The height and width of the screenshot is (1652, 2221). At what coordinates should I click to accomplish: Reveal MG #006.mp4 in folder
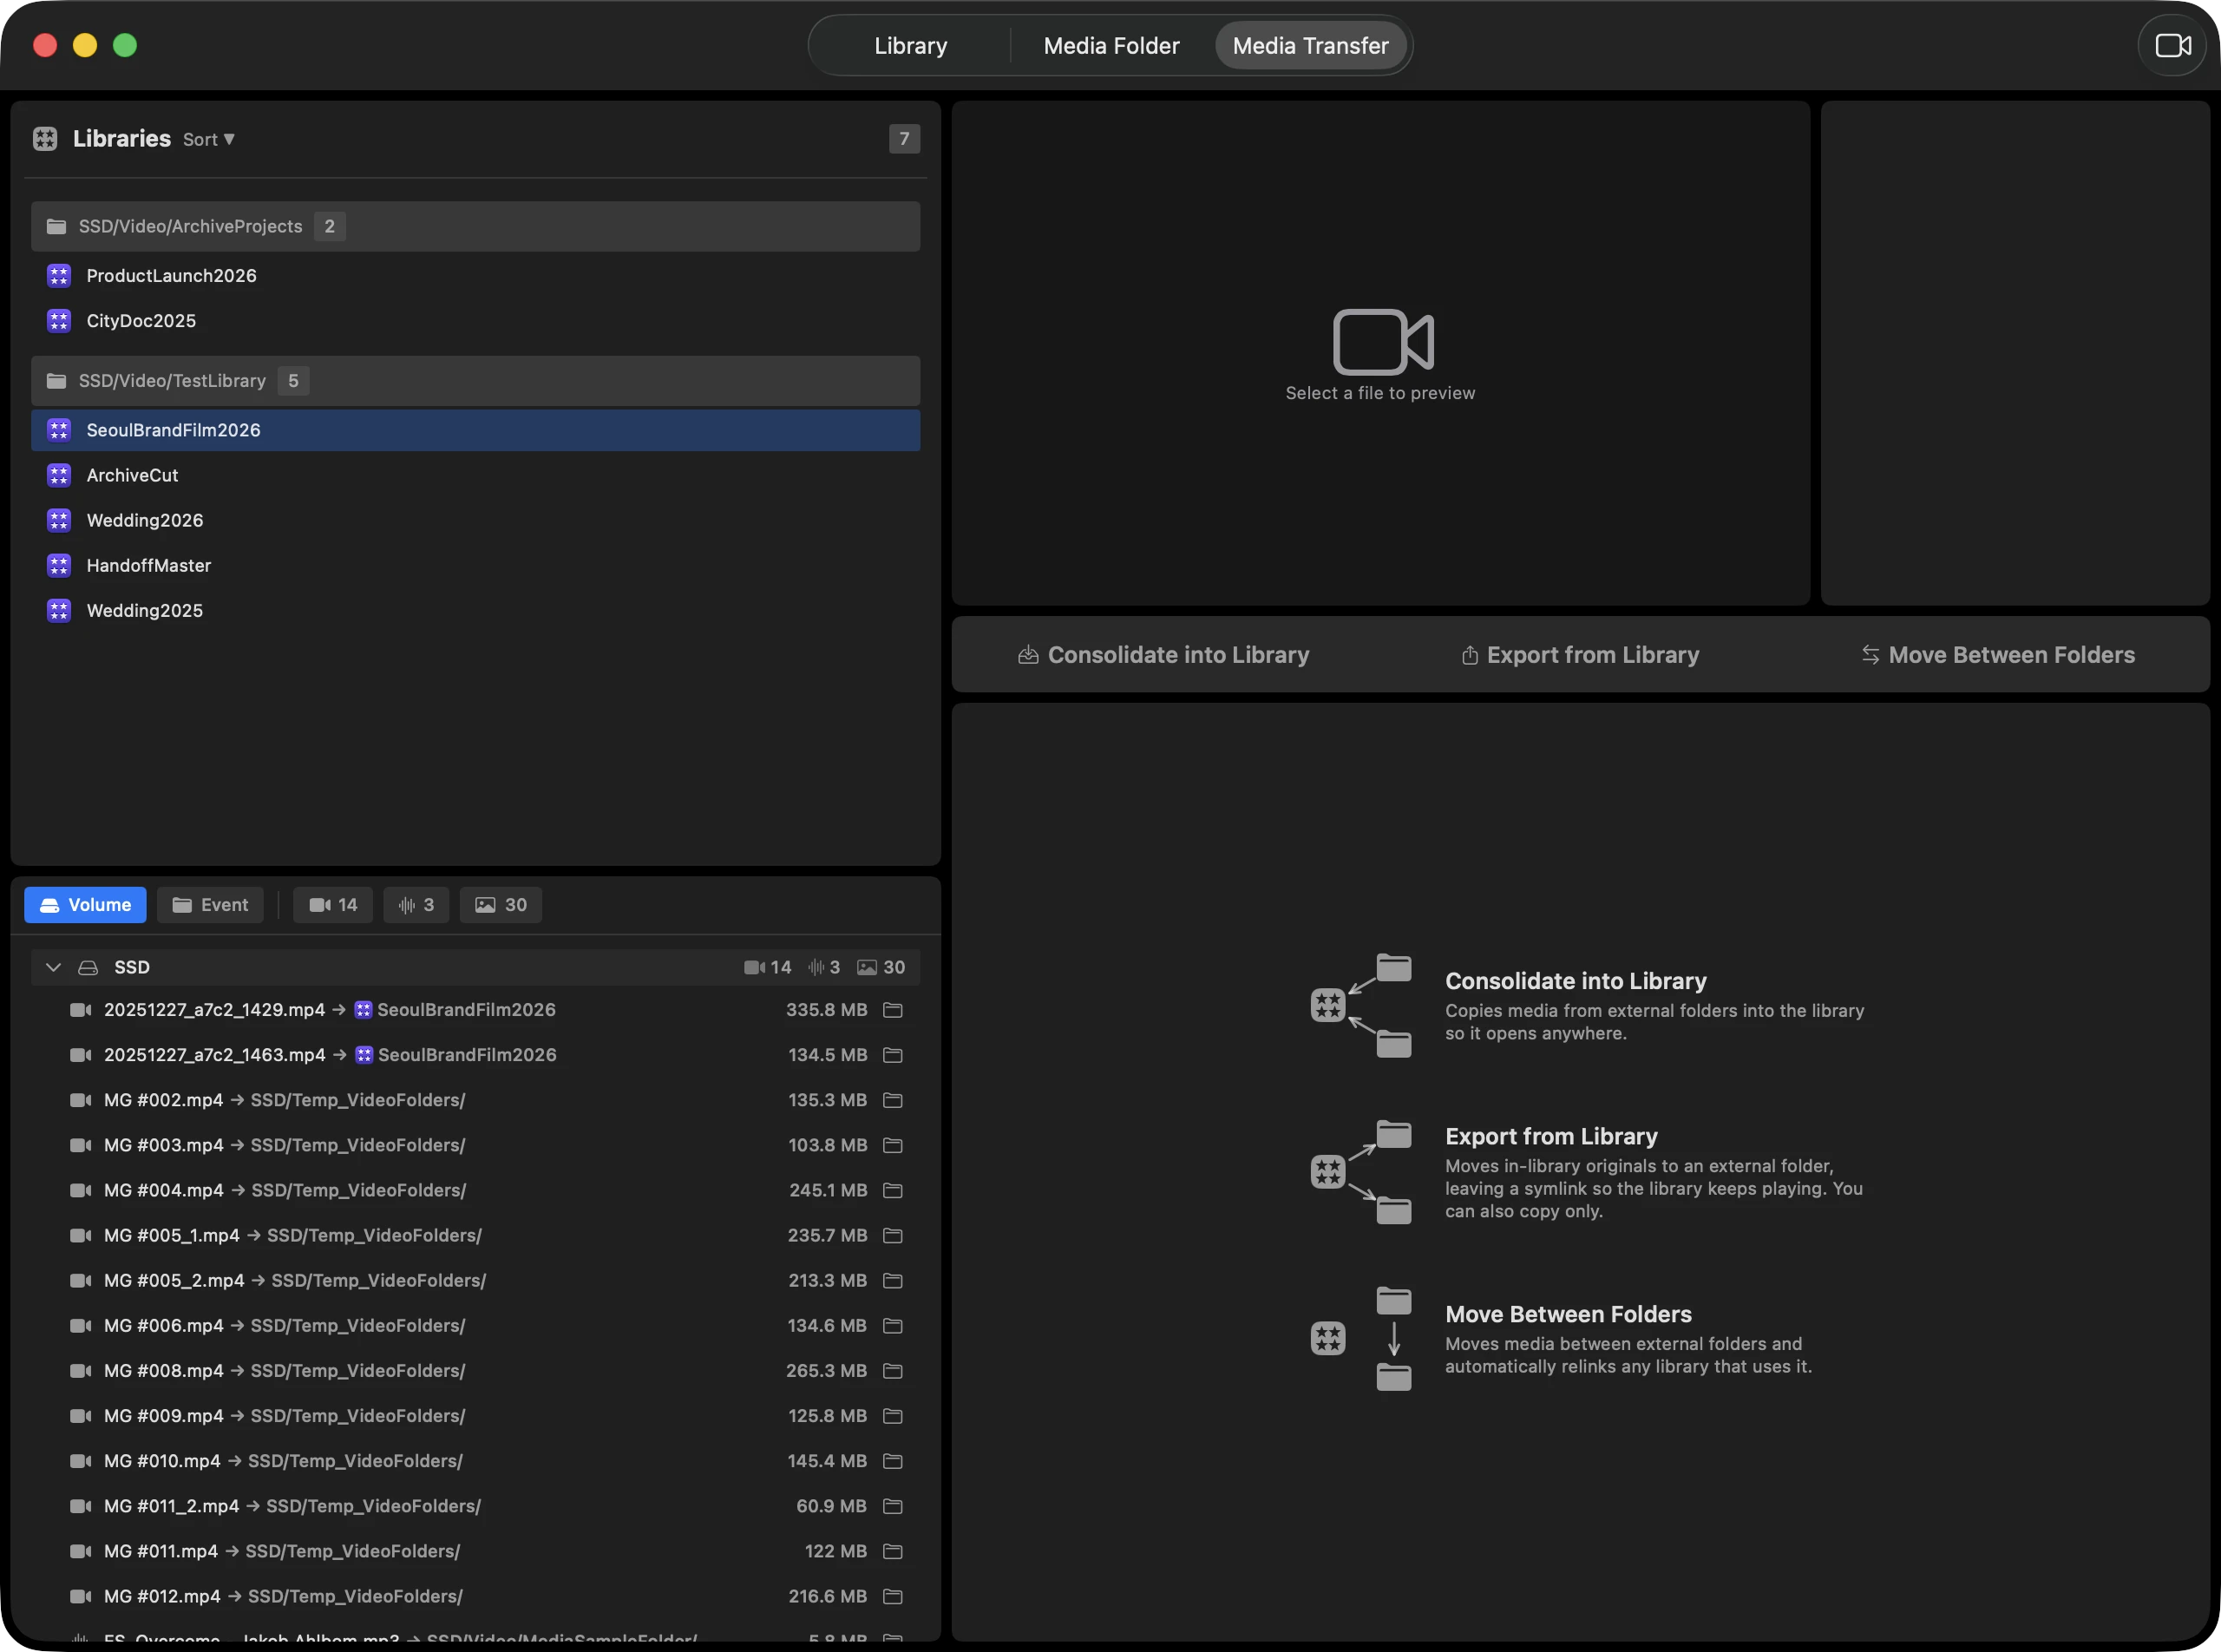[893, 1326]
